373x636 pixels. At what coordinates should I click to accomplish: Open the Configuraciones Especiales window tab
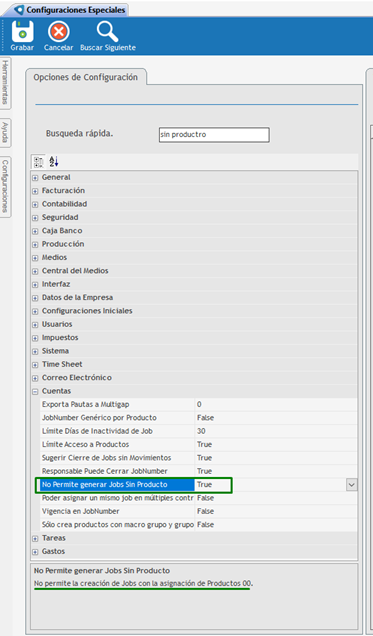coord(70,10)
